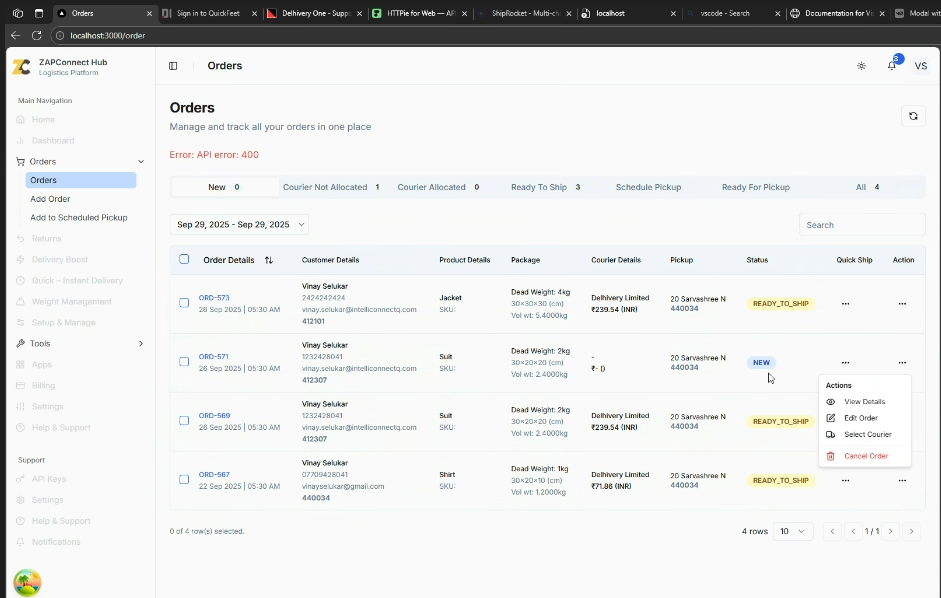Open the ORD-571 order link

click(x=214, y=357)
